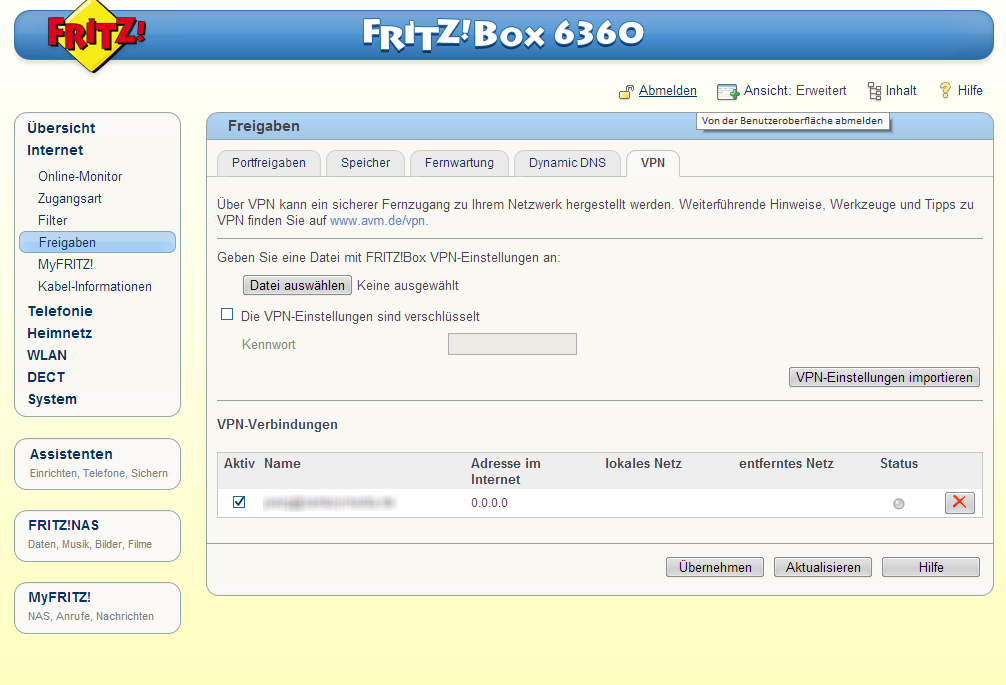Uncheck the Aktiv checkbox for the VPN connection
1006x685 pixels.
coord(239,502)
